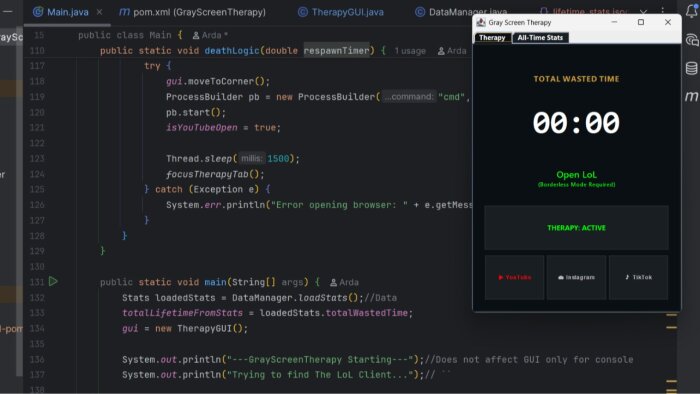
Task: Click '1 usage' inlay hint on deathLogic
Action: tap(410, 51)
